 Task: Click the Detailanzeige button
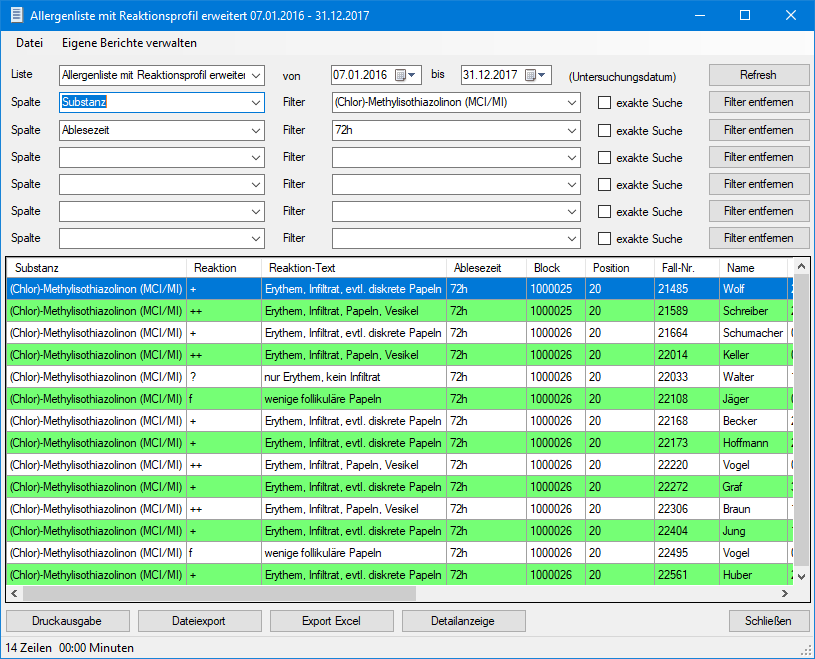[x=463, y=621]
